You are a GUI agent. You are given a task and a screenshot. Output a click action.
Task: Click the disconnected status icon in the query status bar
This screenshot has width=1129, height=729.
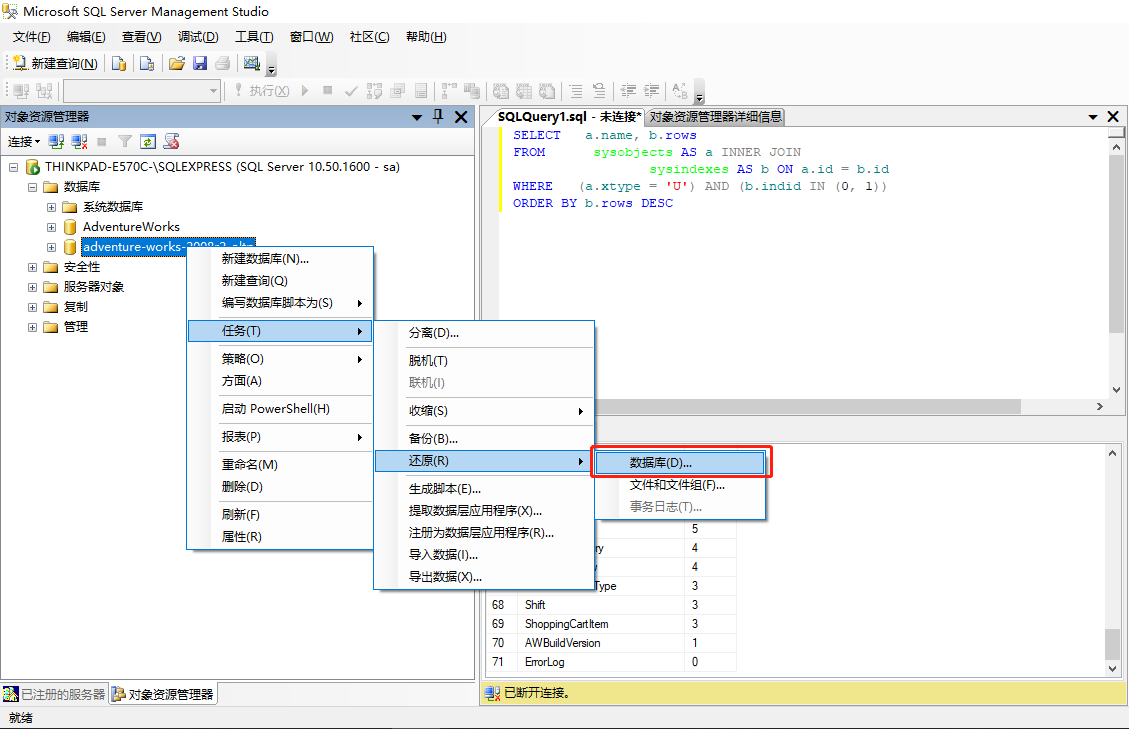(492, 693)
